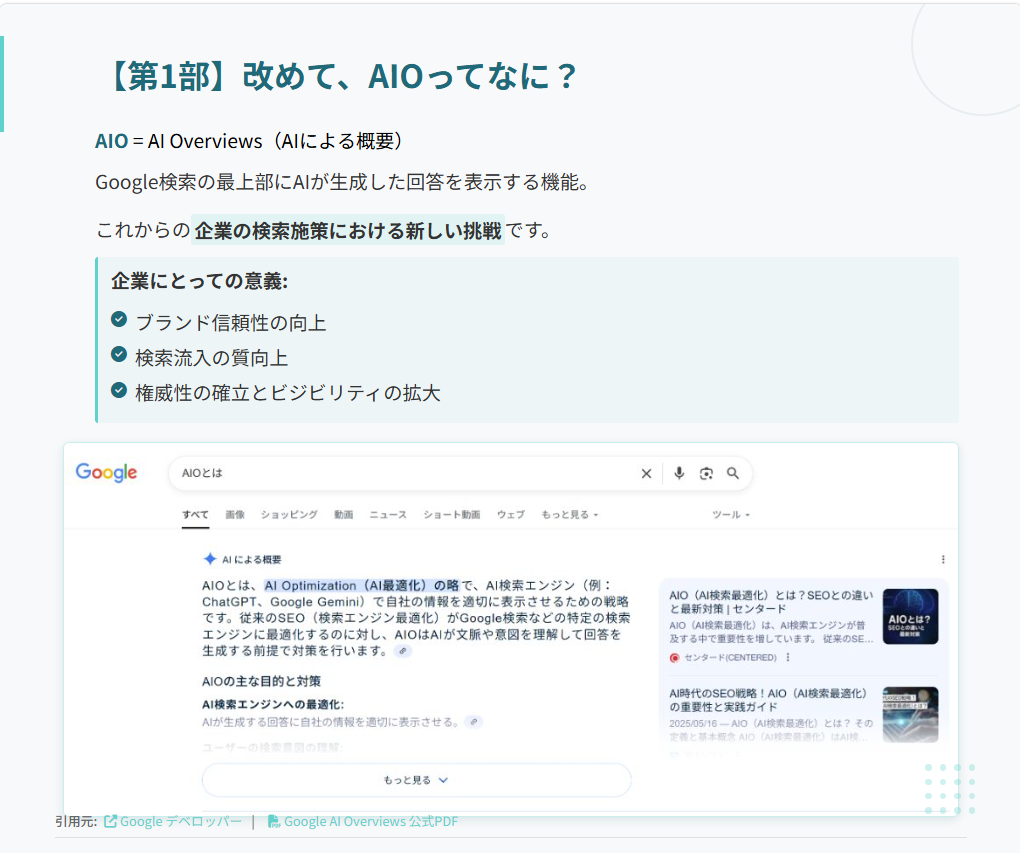Start voice search with the microphone icon
This screenshot has width=1020, height=853.
tap(679, 473)
